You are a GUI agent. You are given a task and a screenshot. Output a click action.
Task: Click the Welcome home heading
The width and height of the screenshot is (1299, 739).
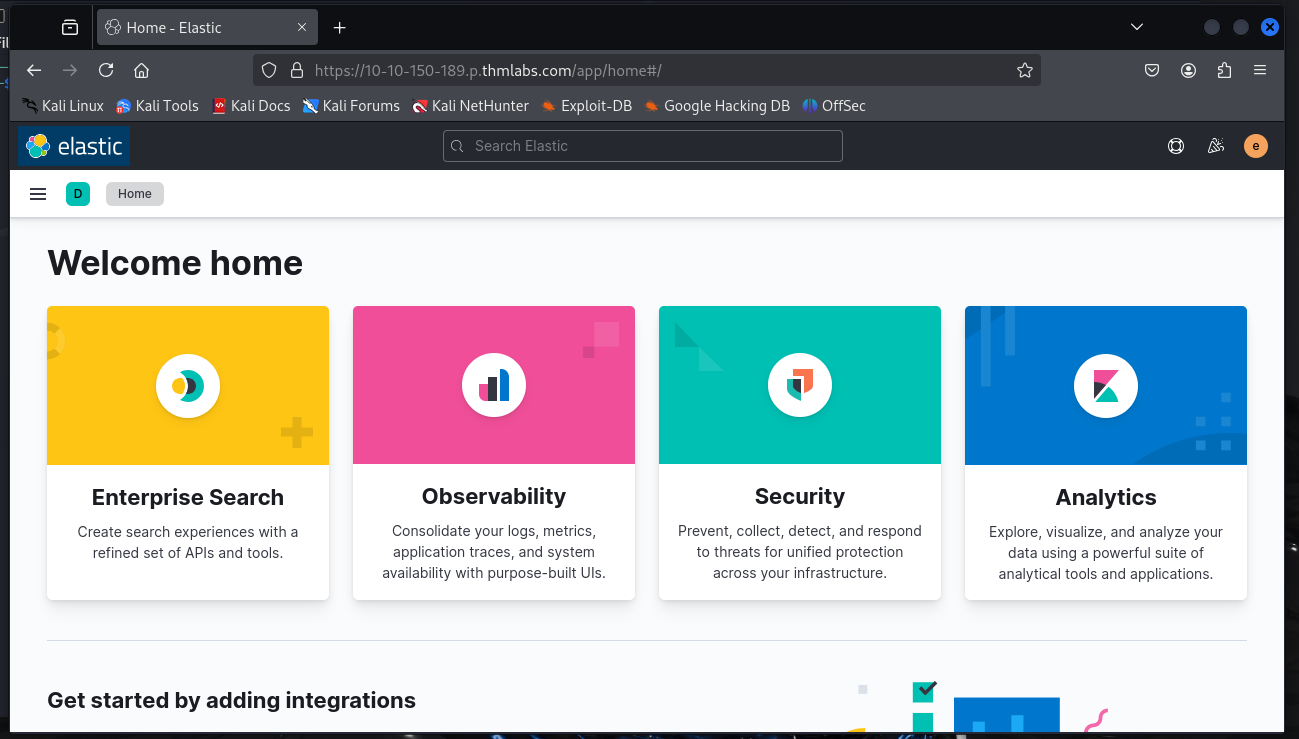click(x=175, y=263)
